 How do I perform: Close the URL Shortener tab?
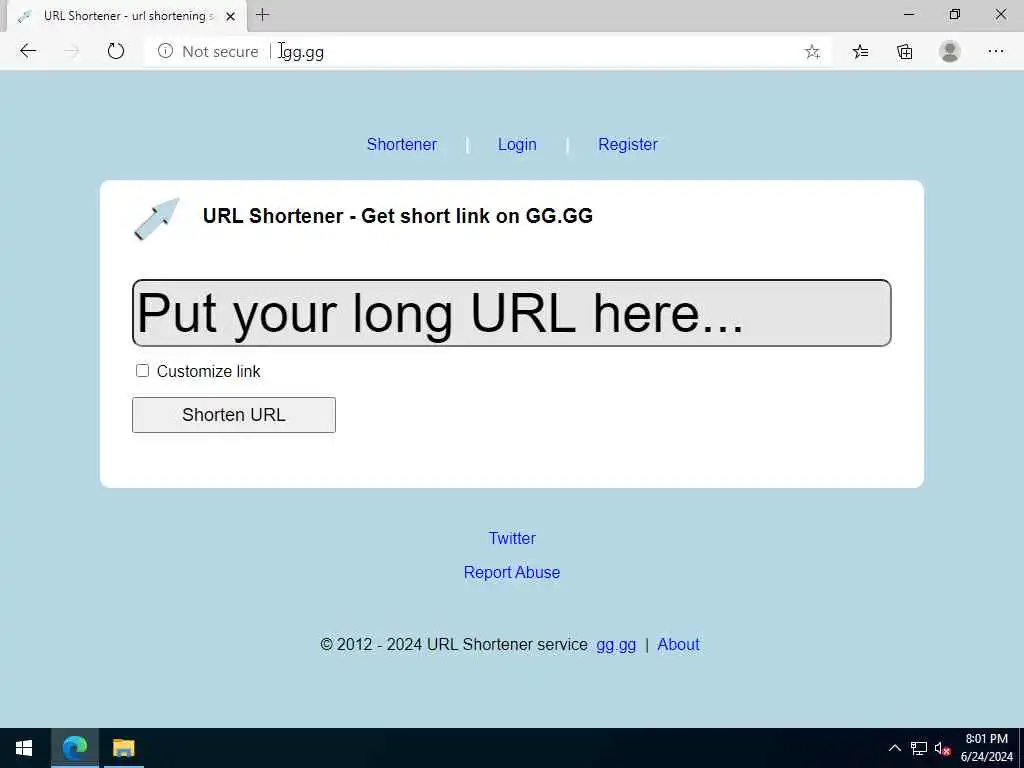230,16
